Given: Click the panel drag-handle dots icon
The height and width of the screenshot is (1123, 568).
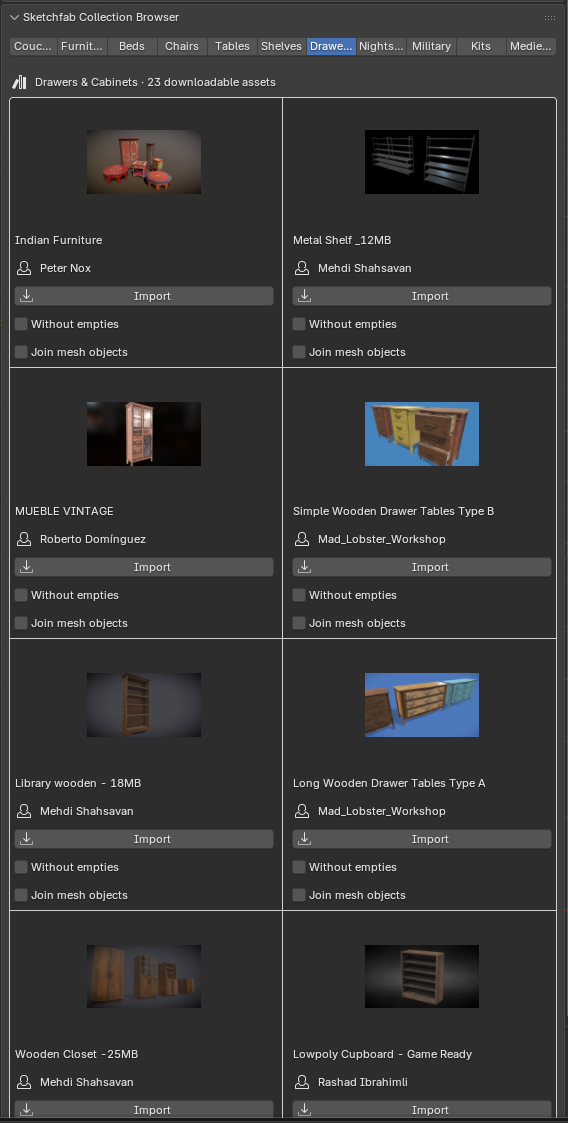Looking at the screenshot, I should pyautogui.click(x=549, y=17).
